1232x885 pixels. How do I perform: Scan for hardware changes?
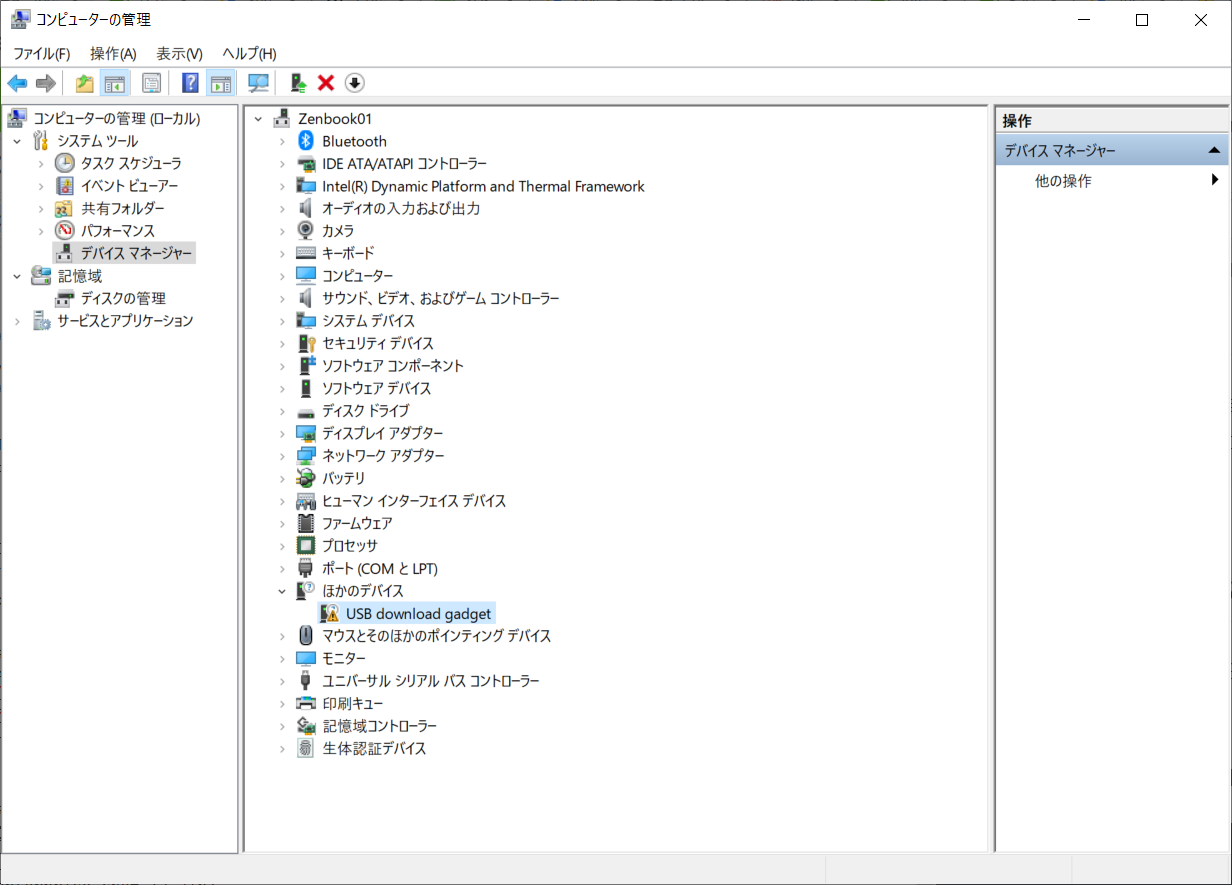coord(257,82)
